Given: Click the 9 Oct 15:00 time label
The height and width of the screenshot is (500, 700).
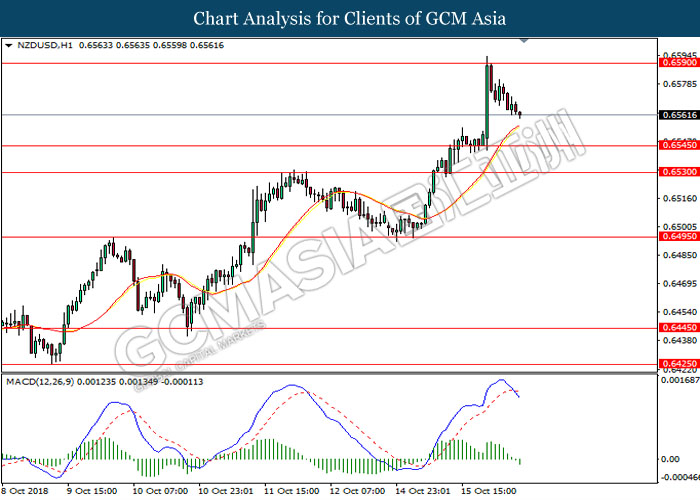Looking at the screenshot, I should (x=92, y=491).
